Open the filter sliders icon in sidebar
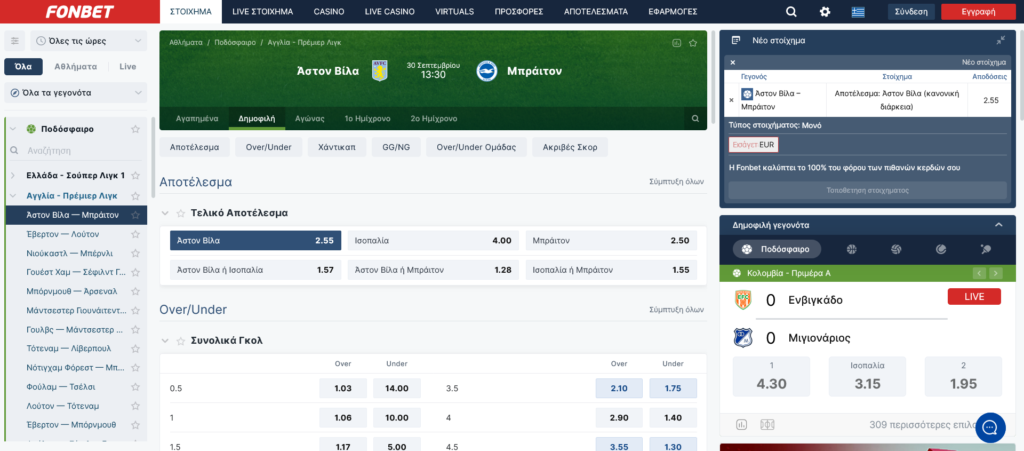 (14, 40)
